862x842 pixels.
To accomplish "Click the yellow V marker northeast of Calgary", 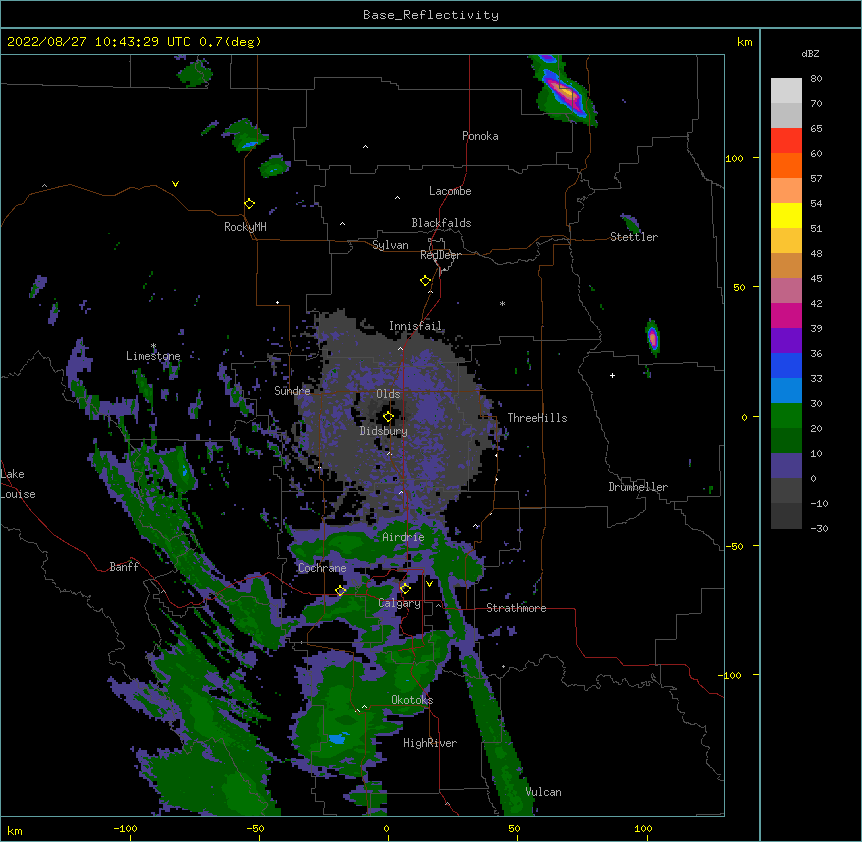I will pyautogui.click(x=429, y=584).
